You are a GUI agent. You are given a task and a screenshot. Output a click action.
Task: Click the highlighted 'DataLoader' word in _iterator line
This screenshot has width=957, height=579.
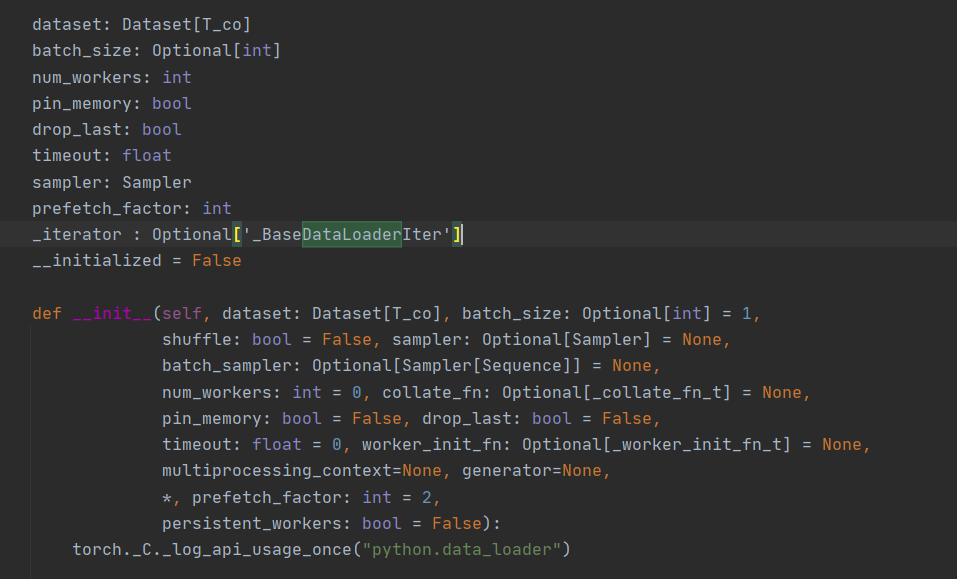(352, 234)
